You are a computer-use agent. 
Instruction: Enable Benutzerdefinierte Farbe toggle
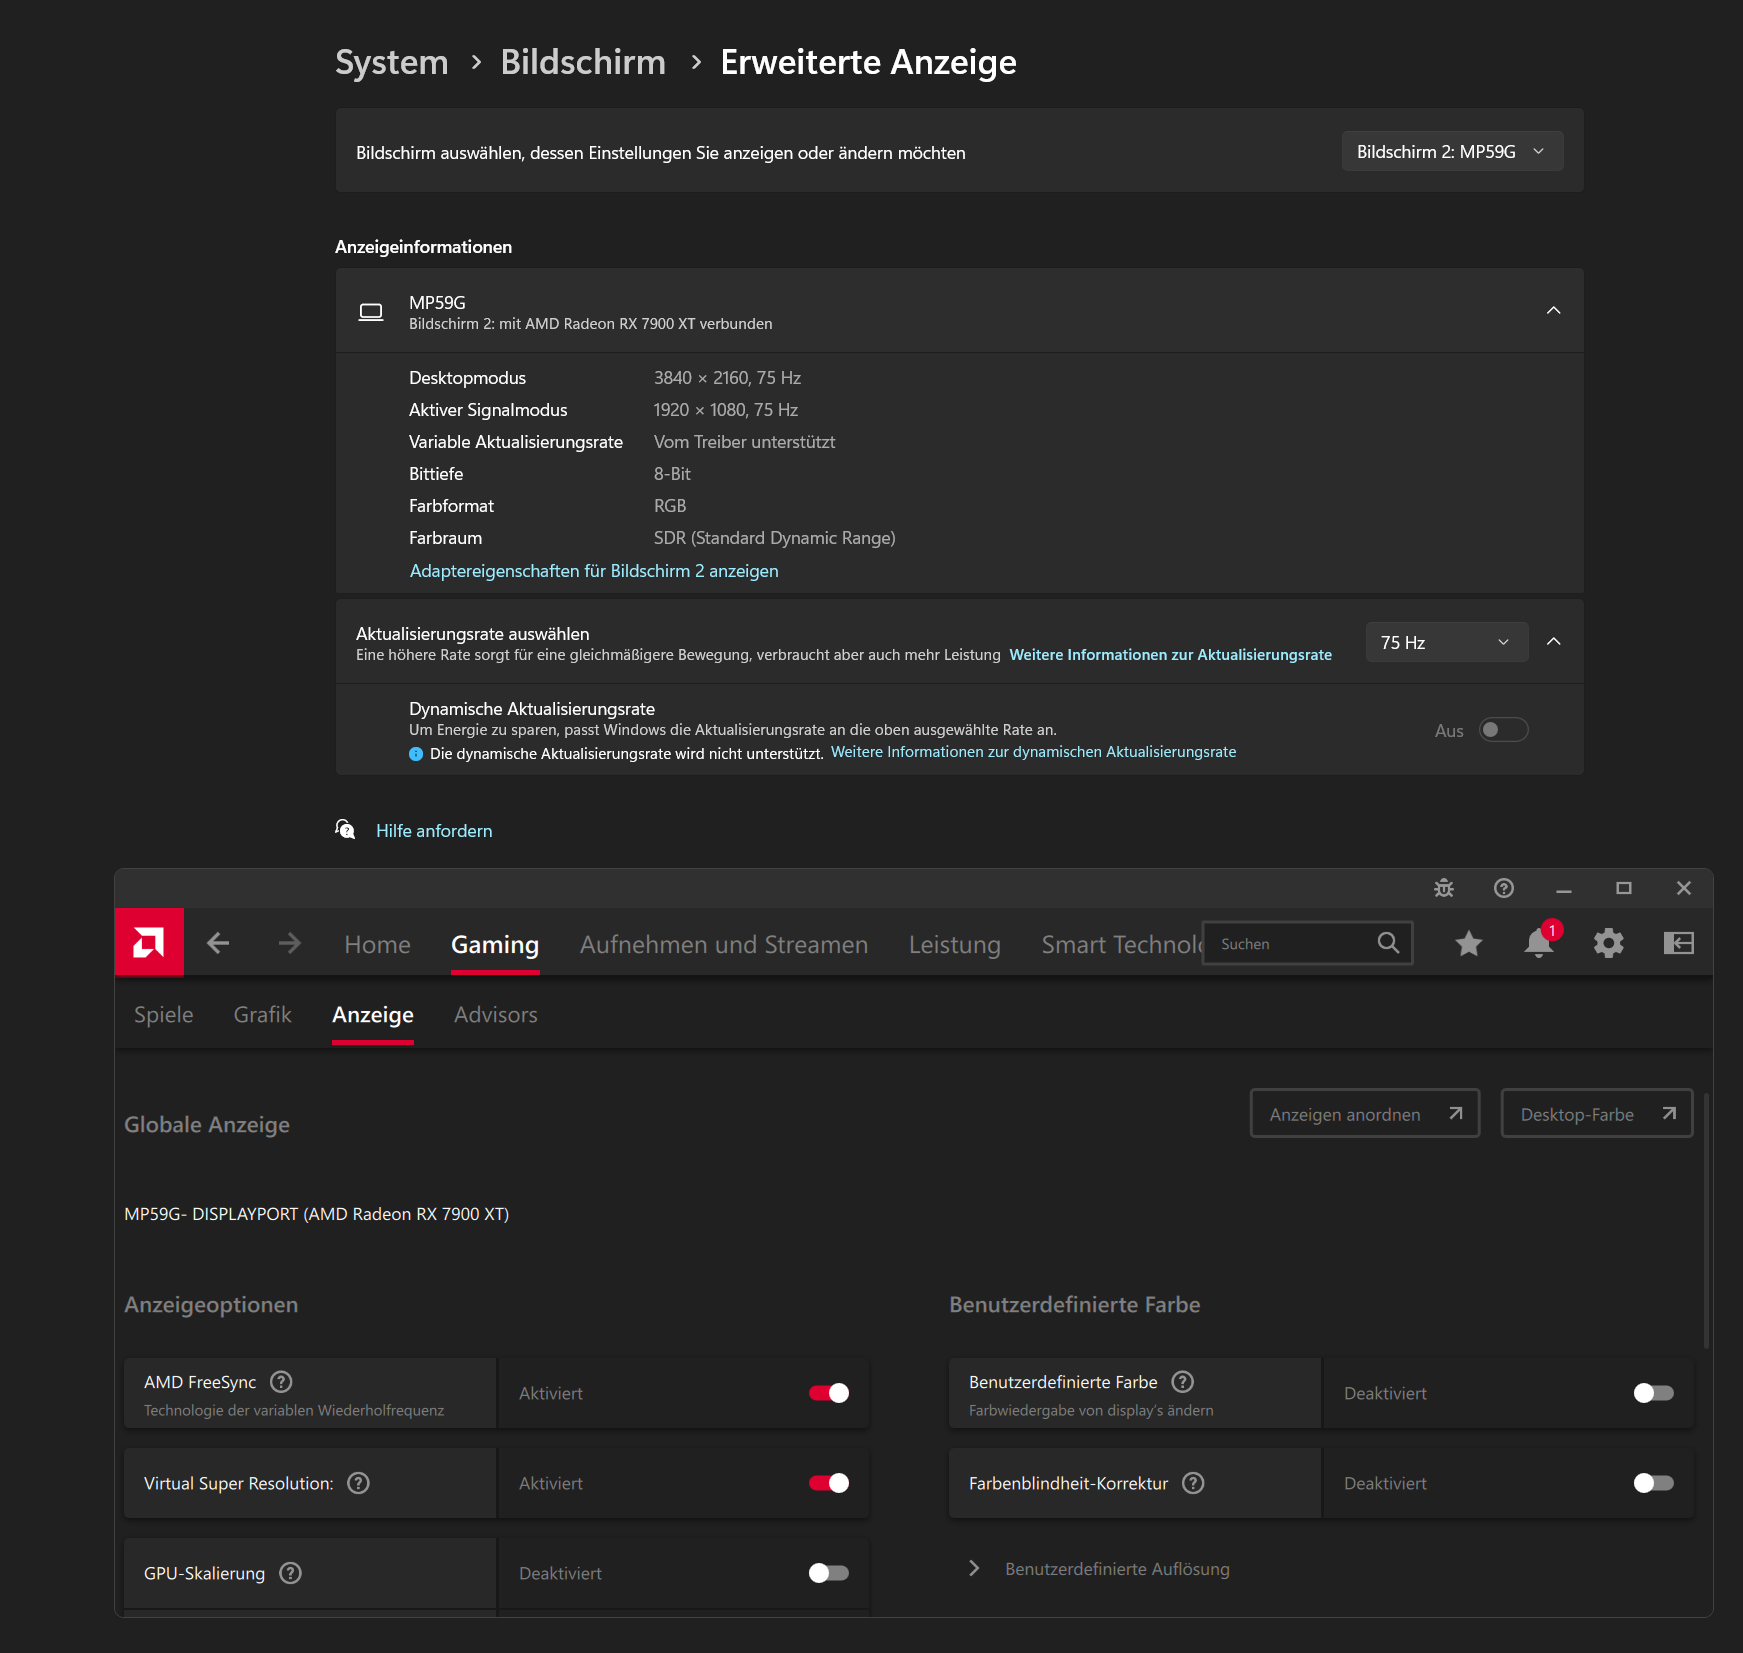(x=1654, y=1393)
